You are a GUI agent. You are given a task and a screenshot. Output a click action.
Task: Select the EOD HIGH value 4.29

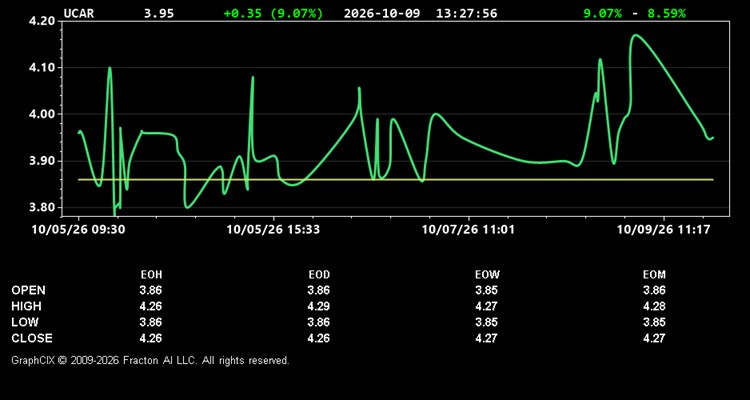[x=319, y=306]
